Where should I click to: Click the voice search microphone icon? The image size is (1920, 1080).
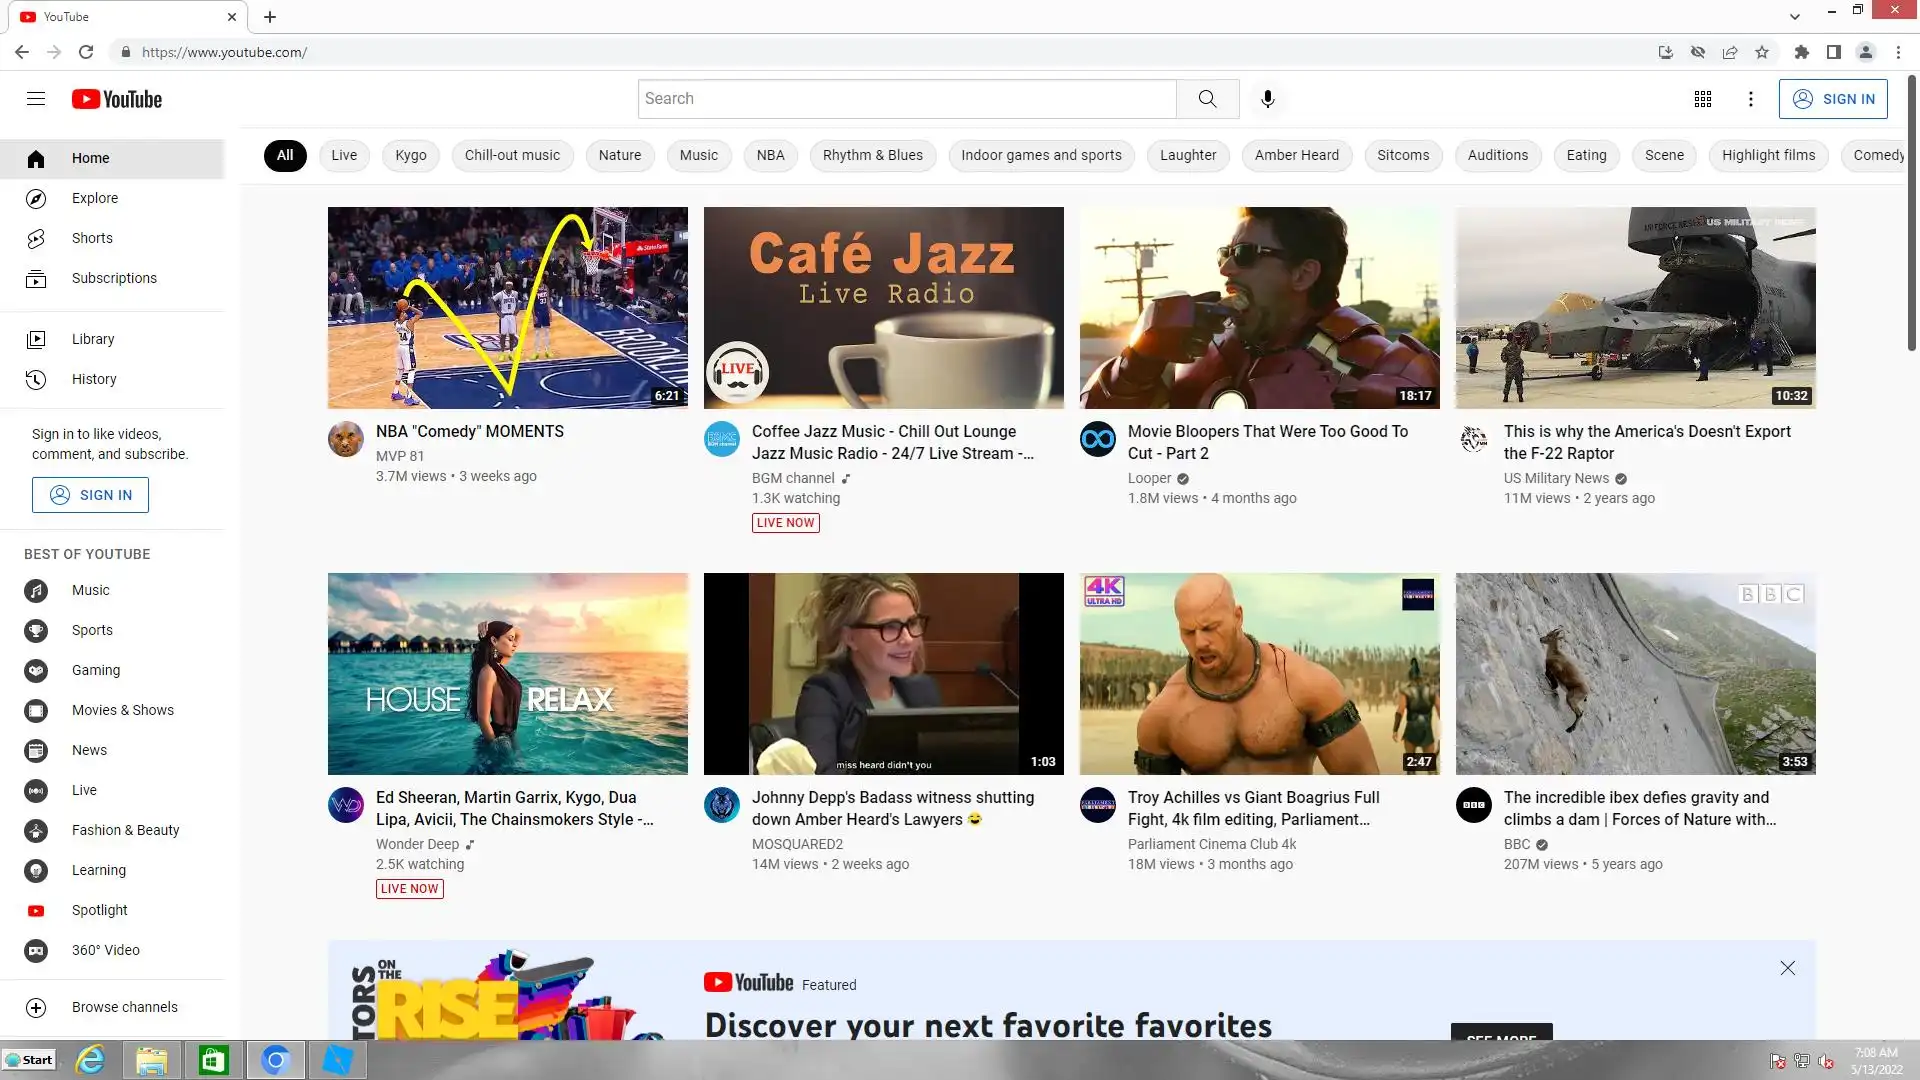(x=1267, y=98)
